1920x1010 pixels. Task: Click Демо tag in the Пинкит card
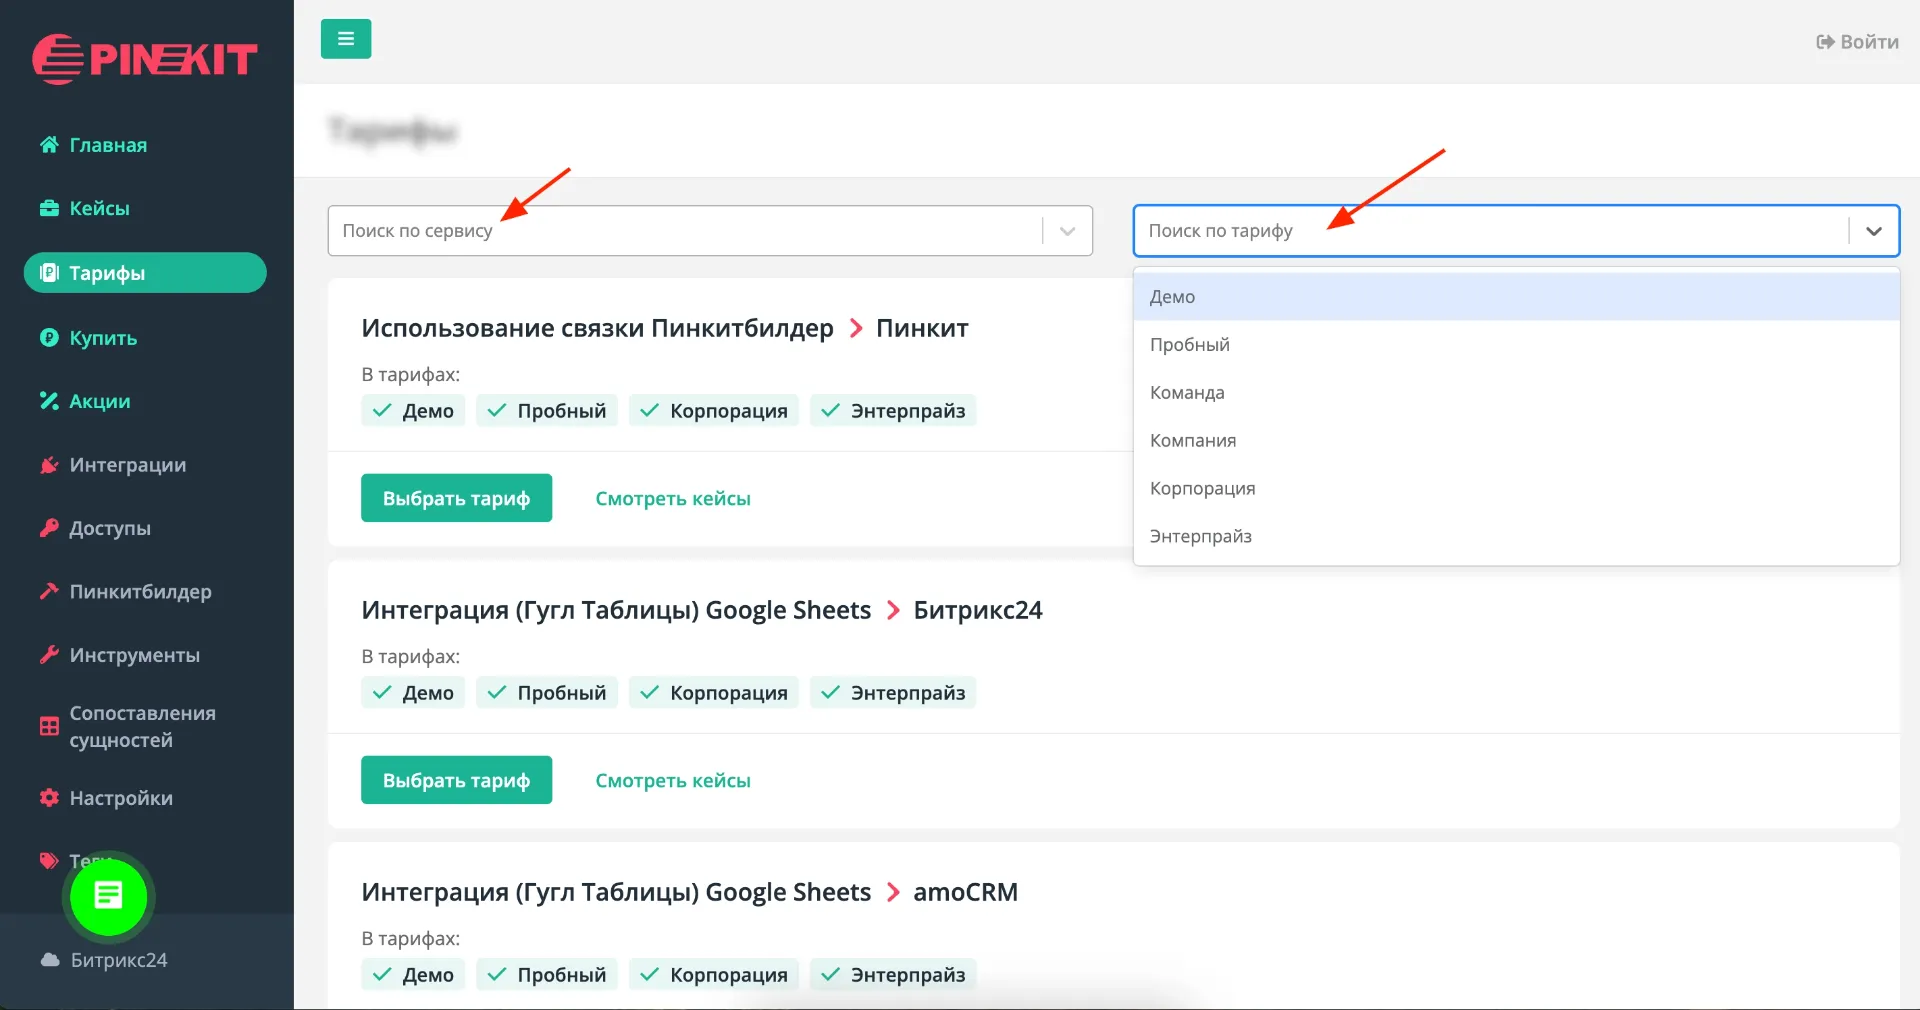[x=413, y=411]
